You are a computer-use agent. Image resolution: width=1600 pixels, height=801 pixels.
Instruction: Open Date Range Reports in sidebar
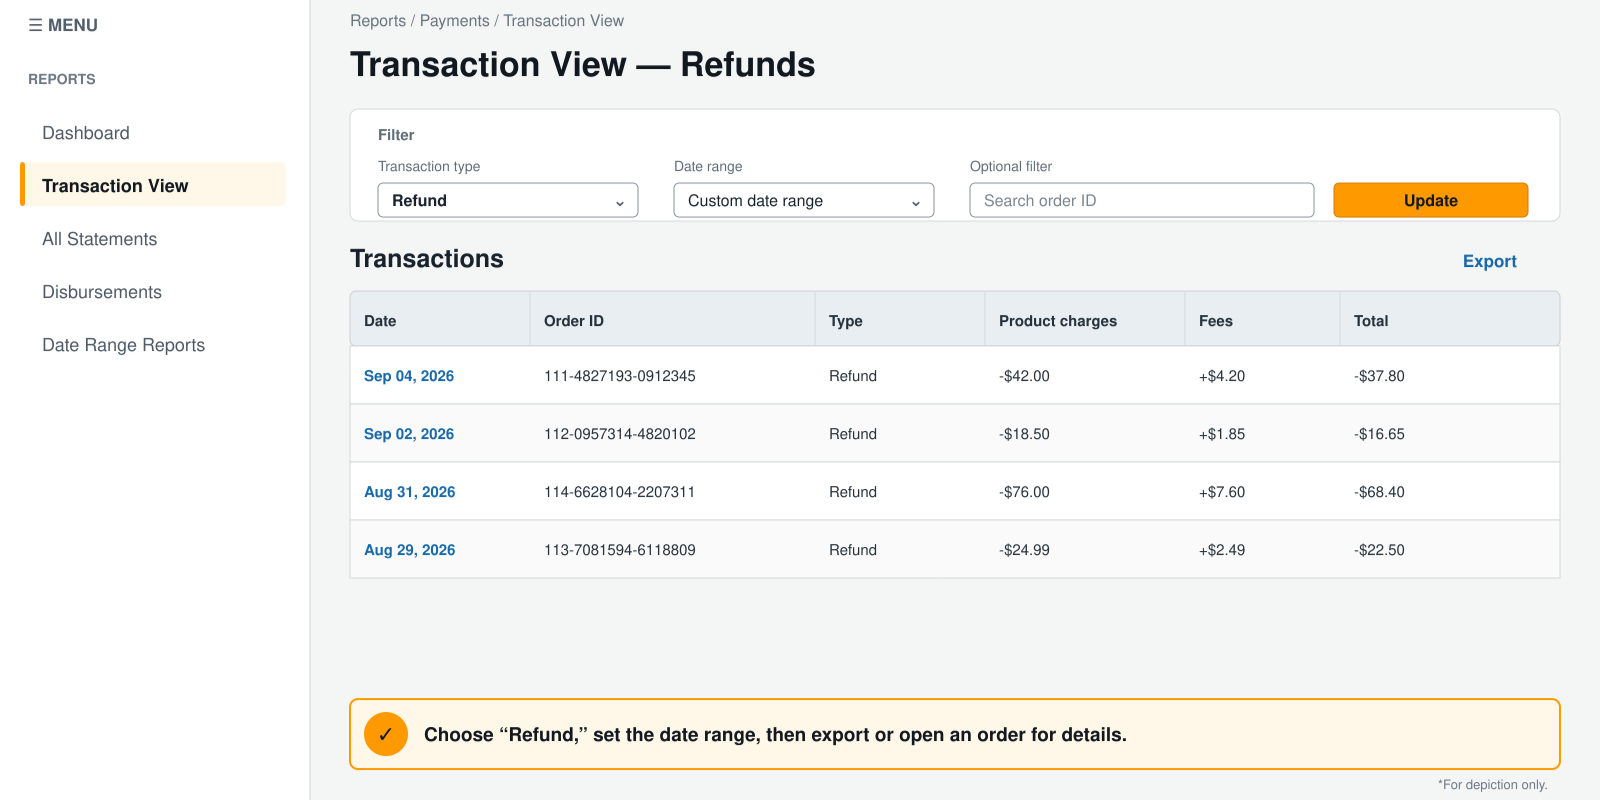124,345
